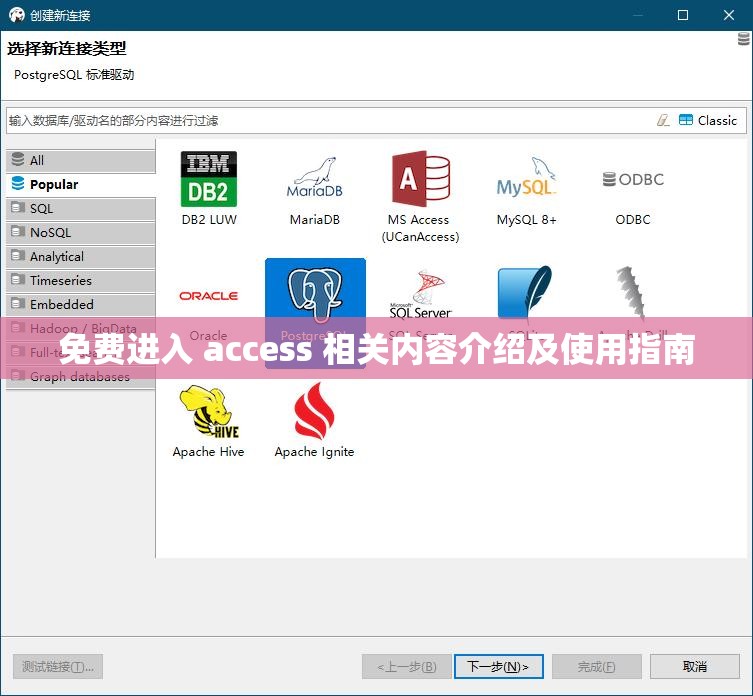Choose the ODBC driver icon
This screenshot has width=753, height=696.
click(633, 180)
